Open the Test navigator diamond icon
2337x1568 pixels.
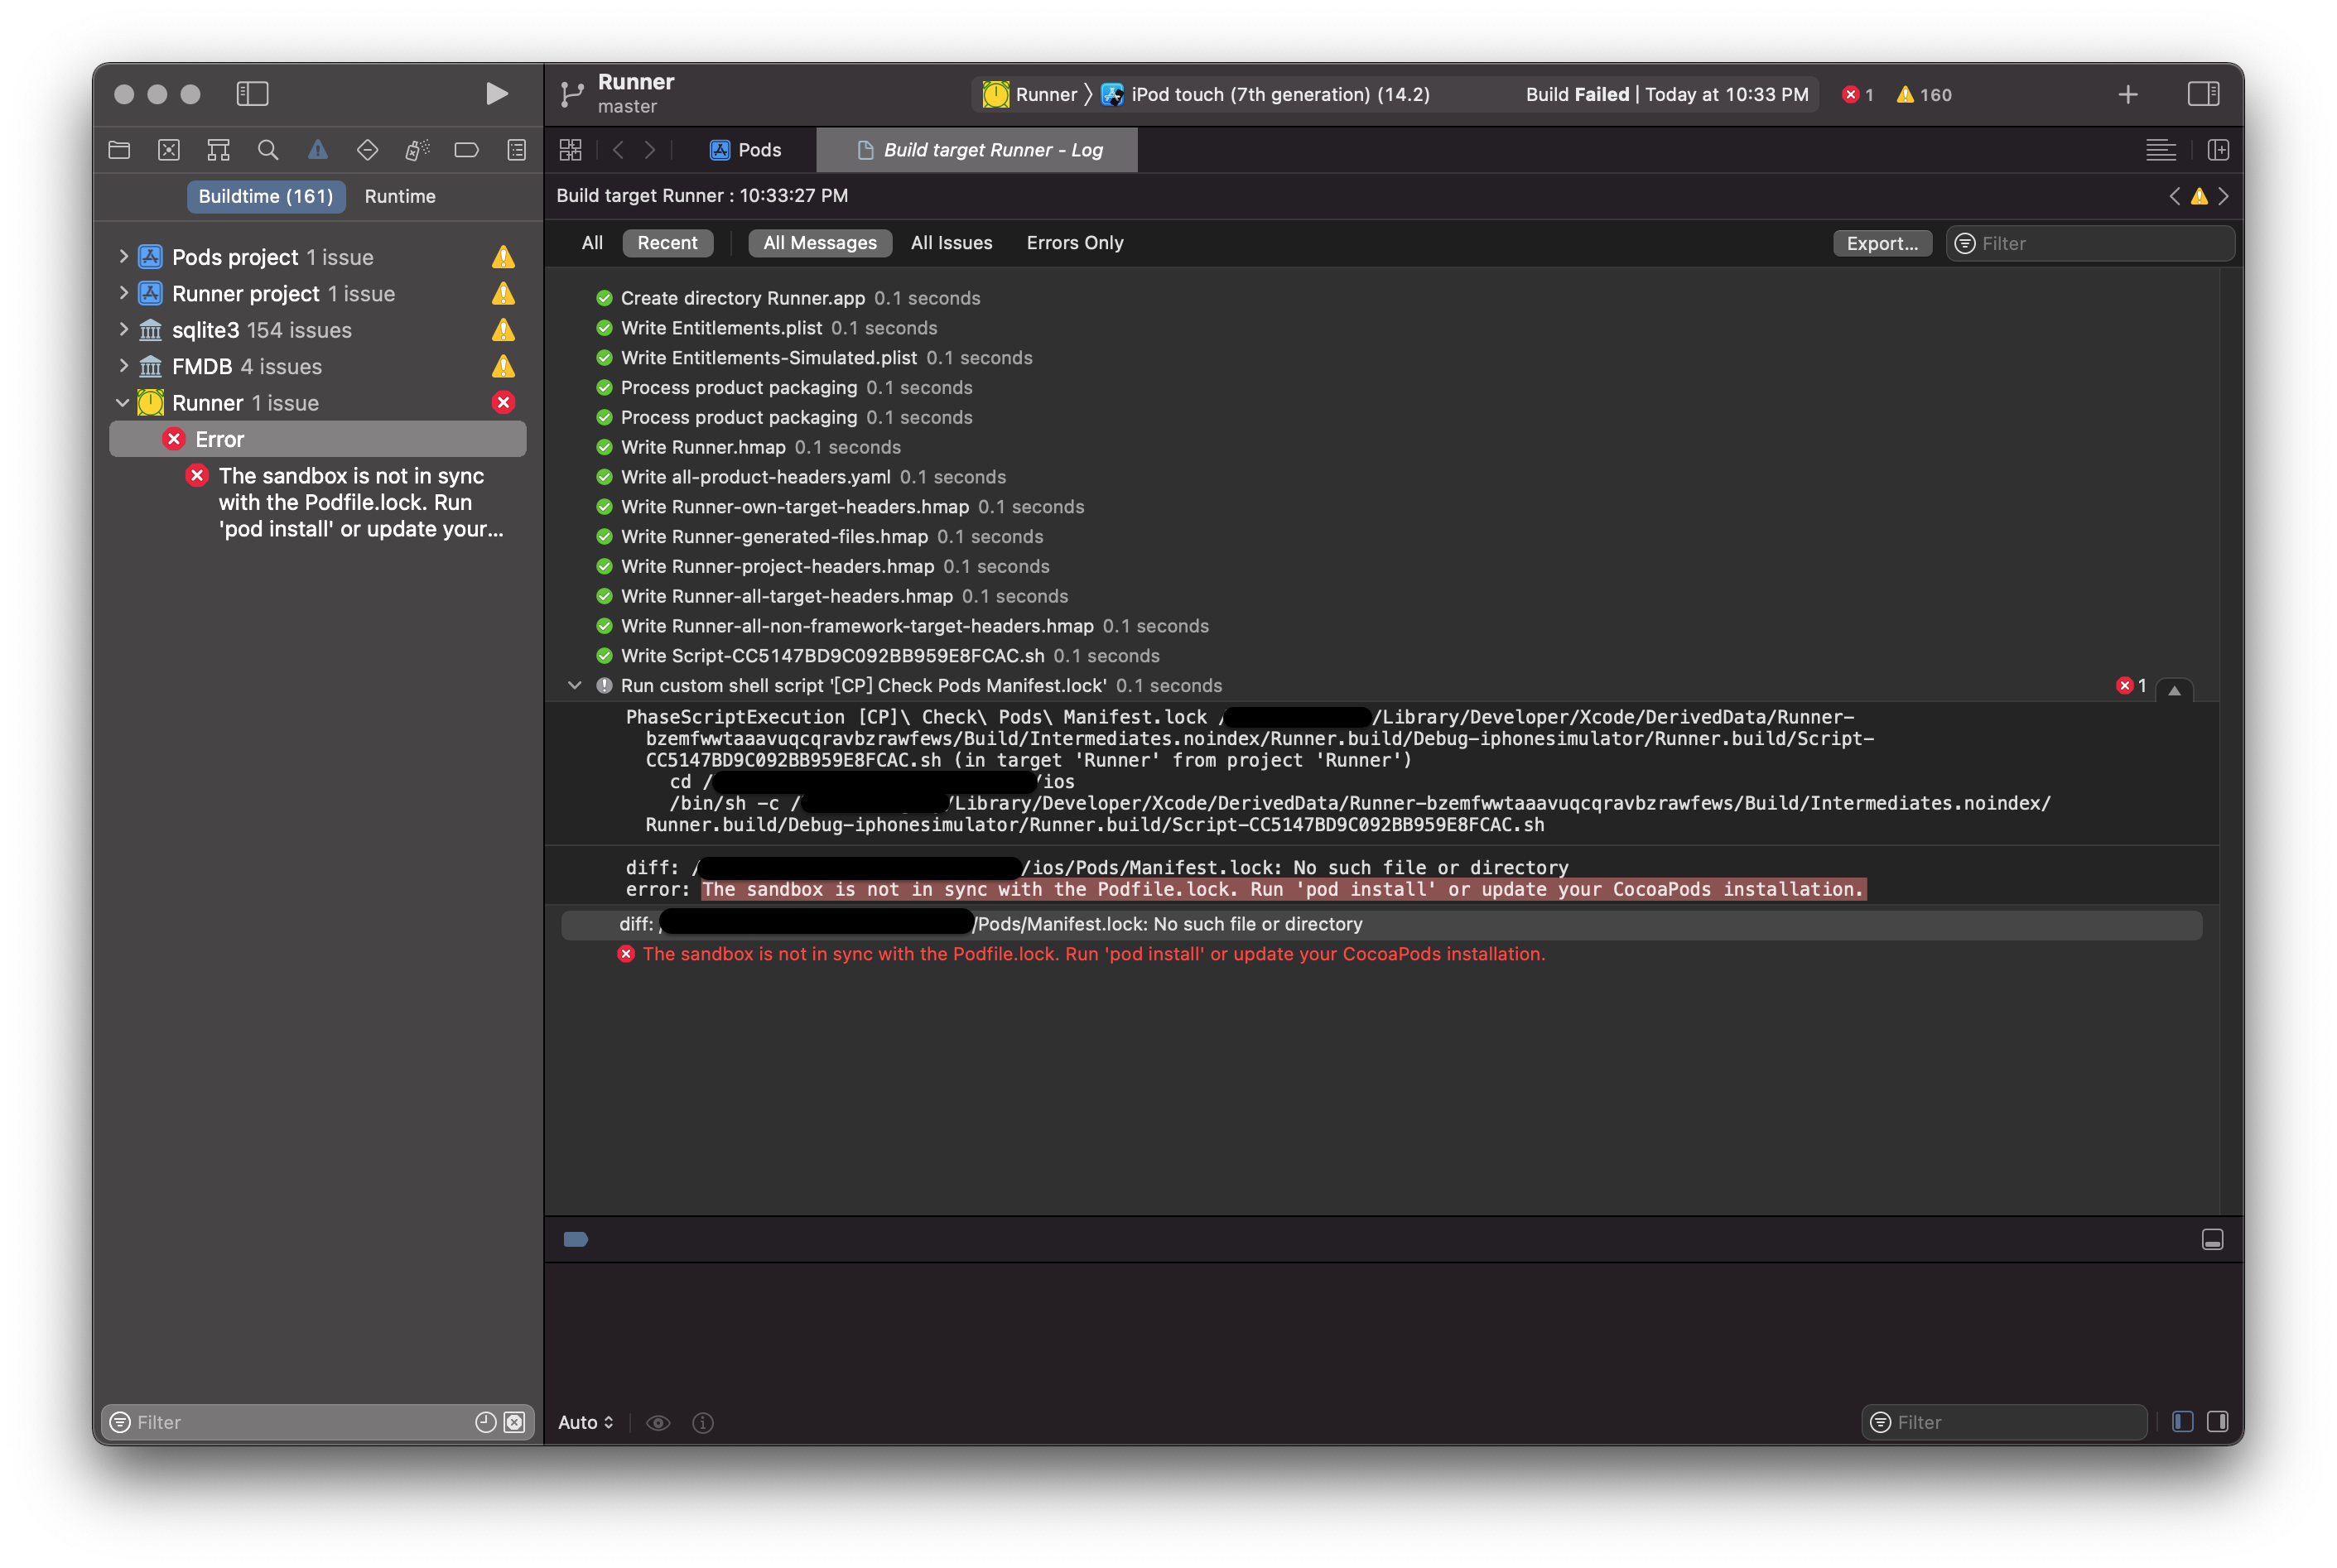[x=367, y=150]
